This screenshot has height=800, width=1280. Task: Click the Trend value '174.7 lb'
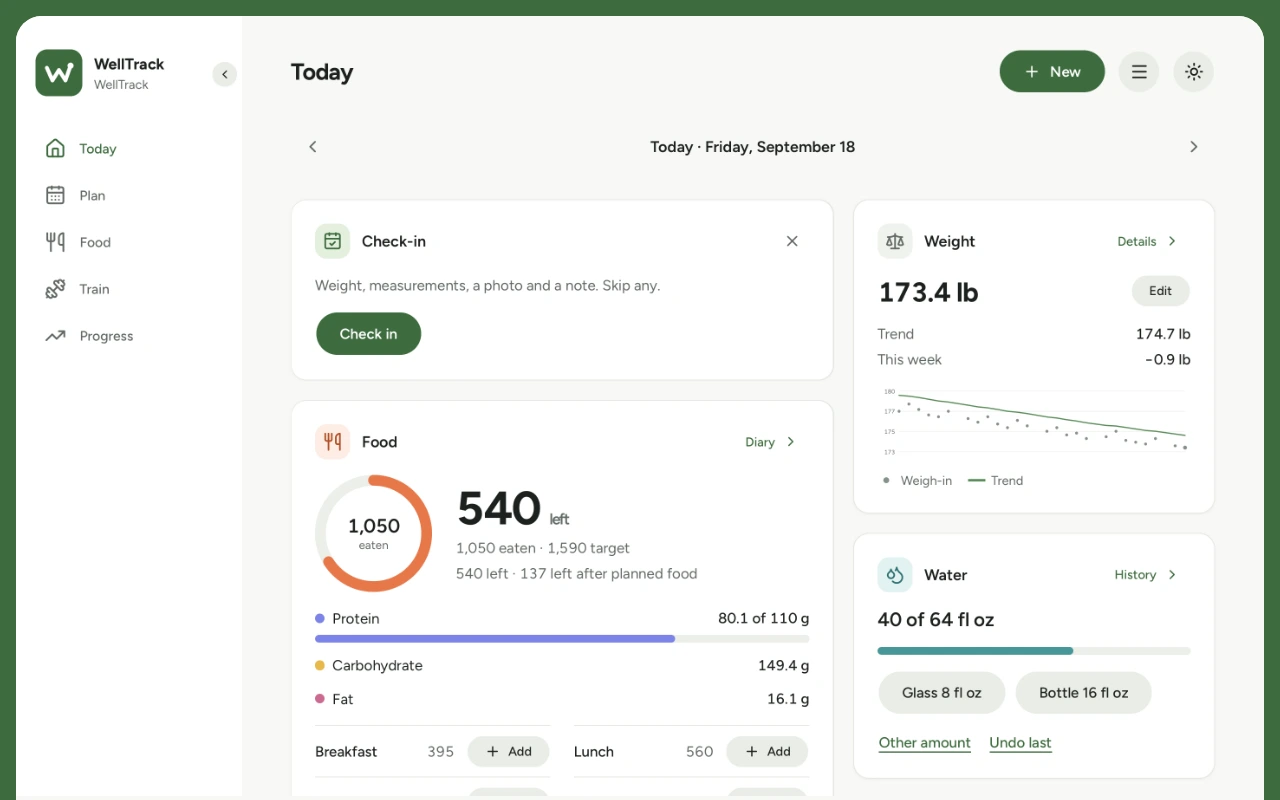point(1163,334)
